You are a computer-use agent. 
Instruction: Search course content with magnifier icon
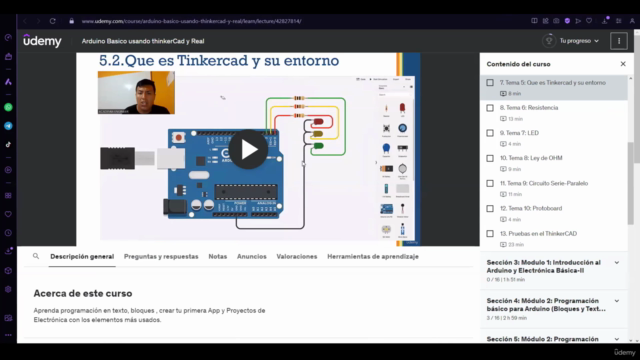36,256
